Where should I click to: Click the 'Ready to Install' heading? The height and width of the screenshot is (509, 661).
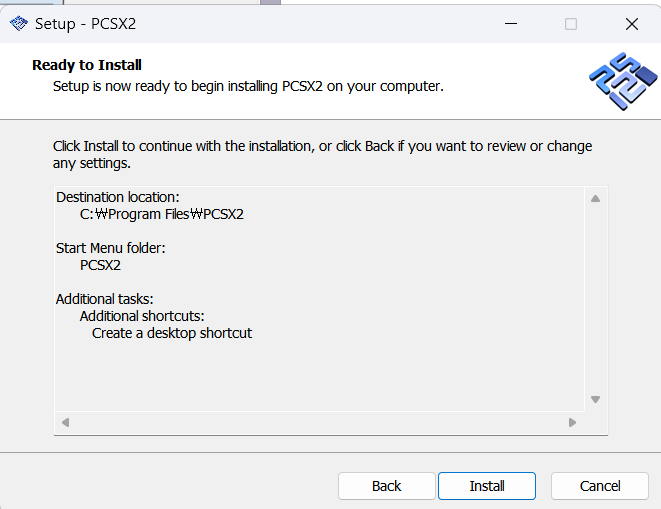[87, 65]
